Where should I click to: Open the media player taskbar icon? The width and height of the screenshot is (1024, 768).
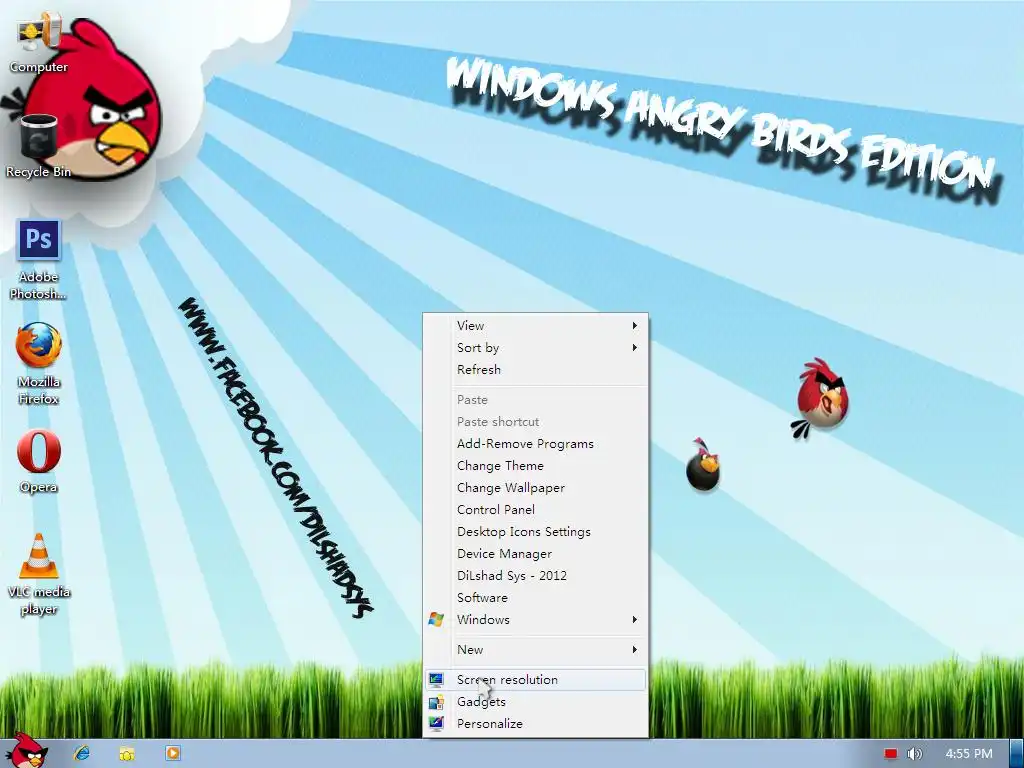coord(172,753)
